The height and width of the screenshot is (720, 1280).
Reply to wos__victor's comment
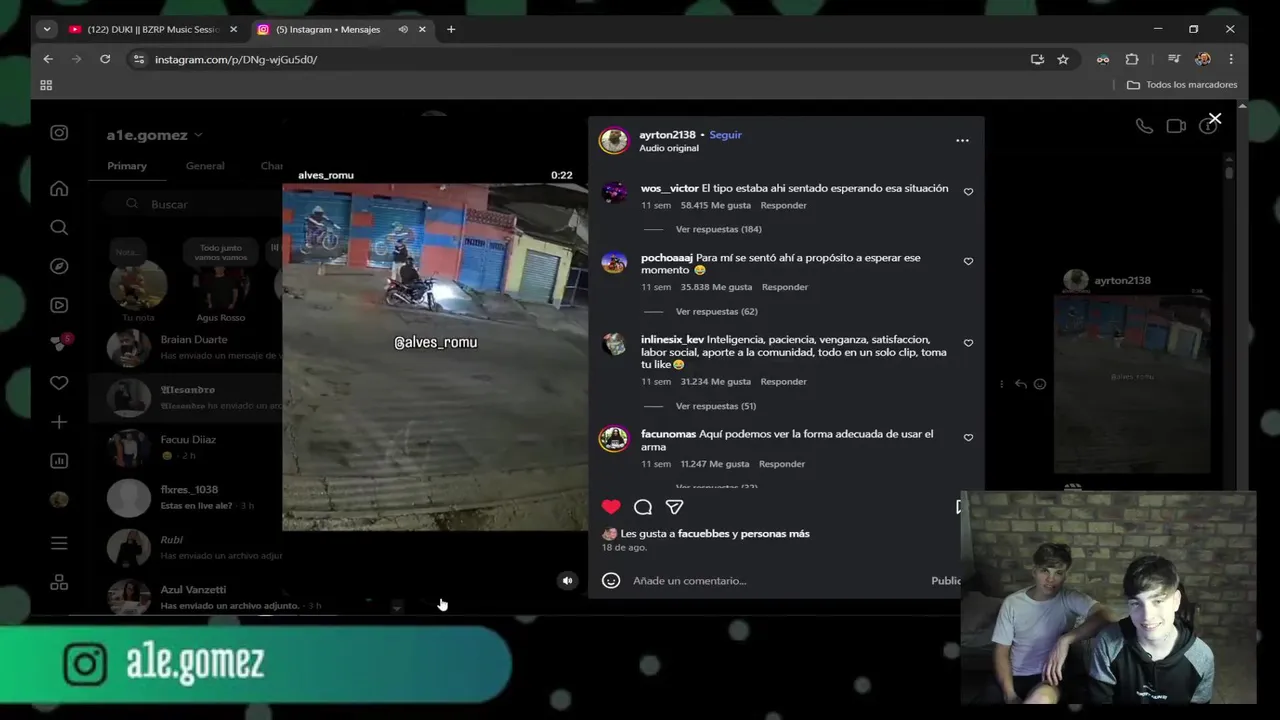[x=783, y=205]
